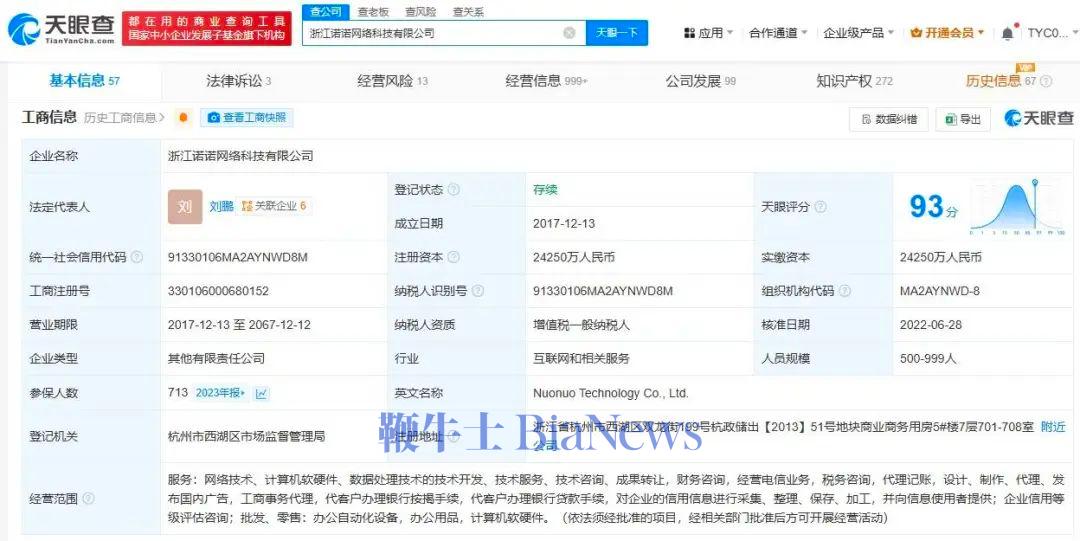This screenshot has width=1080, height=541.
Task: Click help icon next to 登记状态
Action: pyautogui.click(x=454, y=190)
